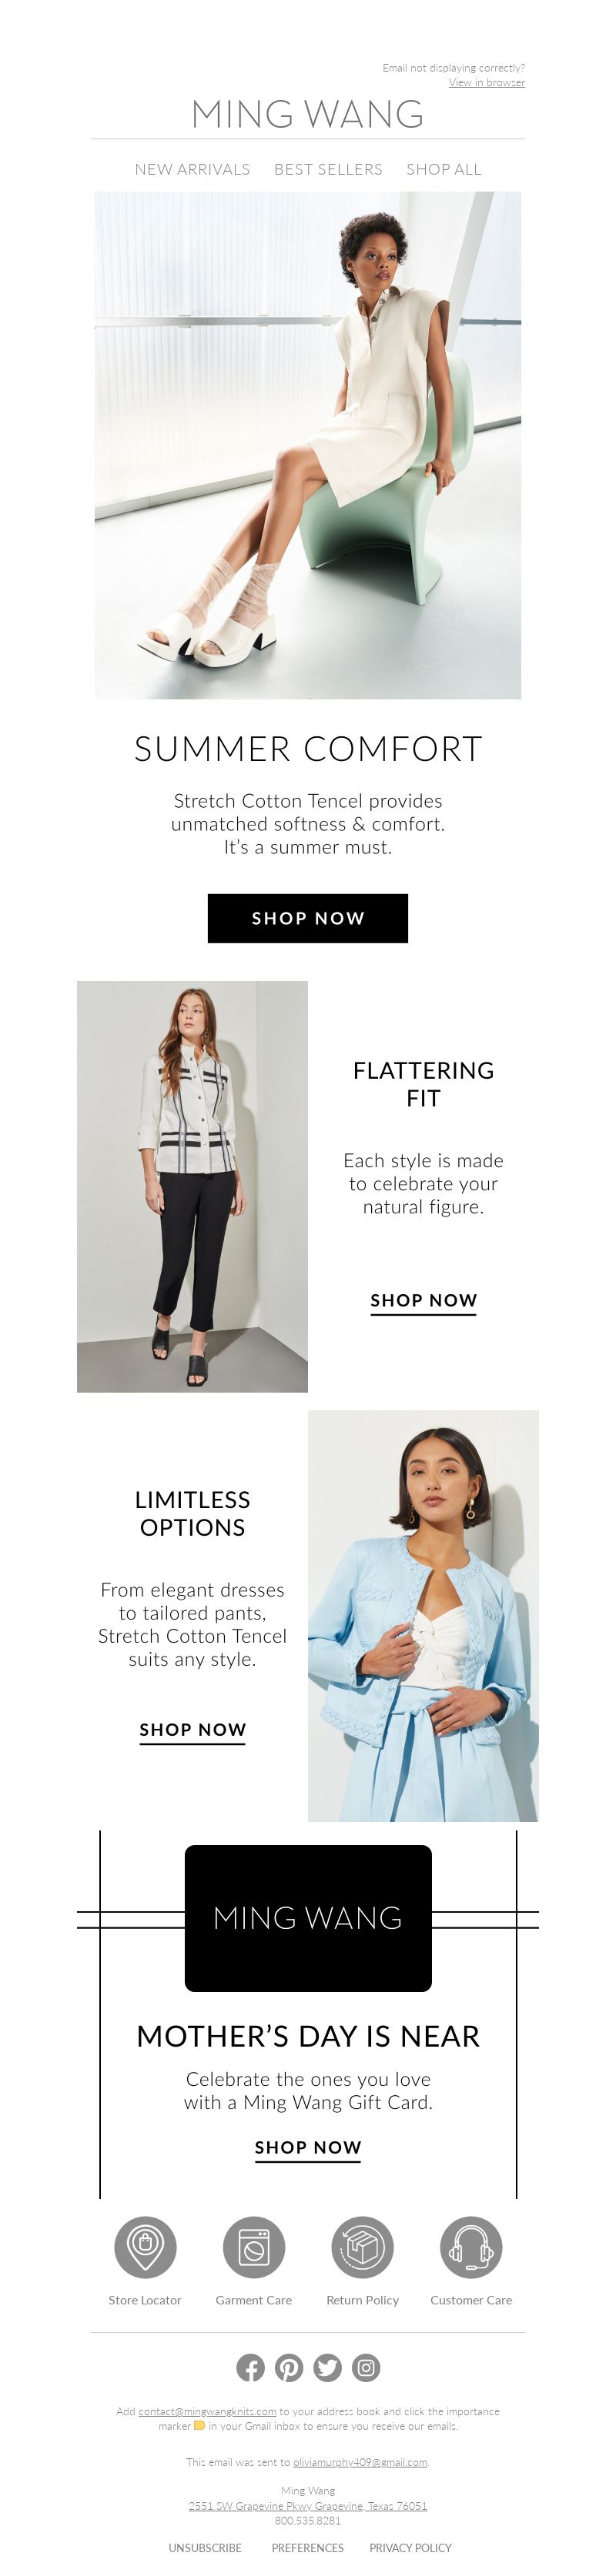Select Shop All in navigation
Viewport: 616px width, 2576px height.
pyautogui.click(x=444, y=169)
